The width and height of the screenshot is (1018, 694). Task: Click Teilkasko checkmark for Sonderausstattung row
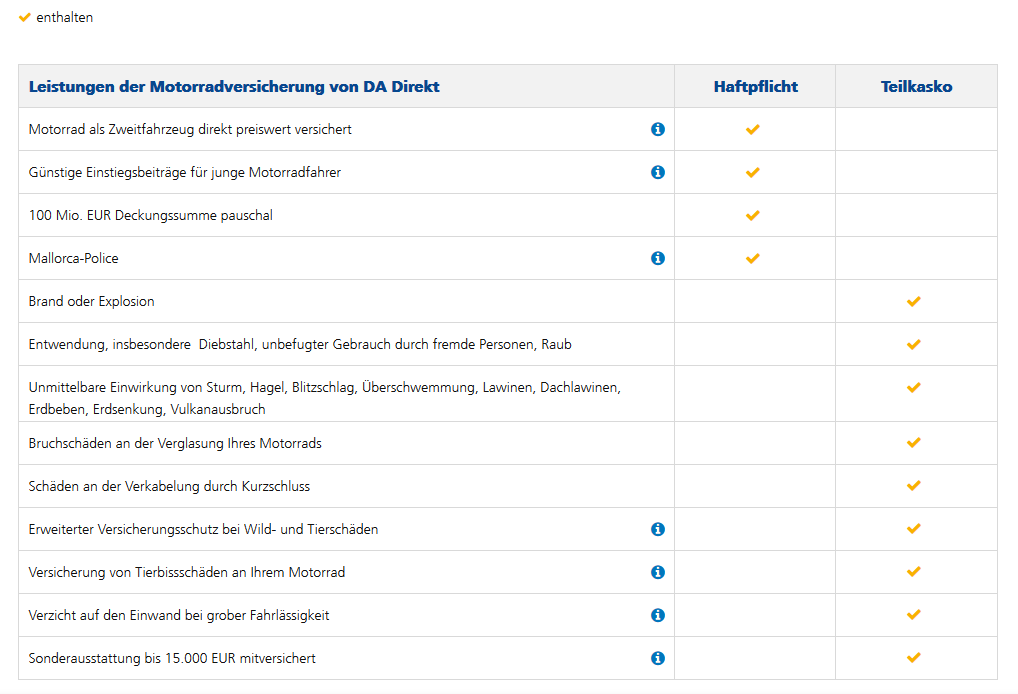tap(913, 658)
